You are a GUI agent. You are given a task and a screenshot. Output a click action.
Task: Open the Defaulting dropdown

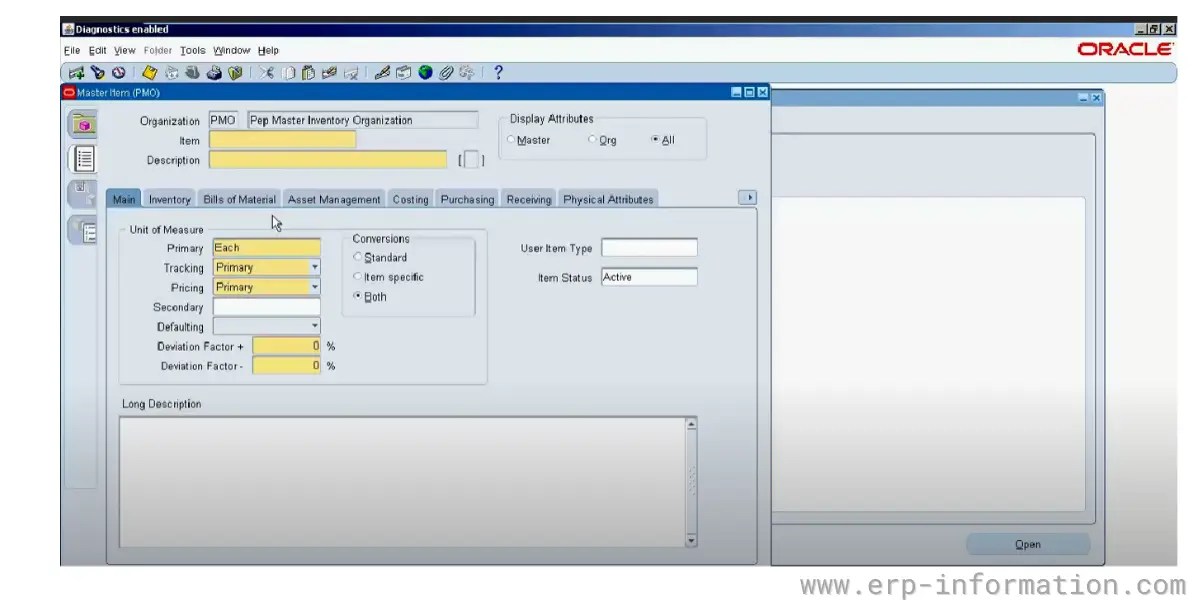tap(315, 326)
